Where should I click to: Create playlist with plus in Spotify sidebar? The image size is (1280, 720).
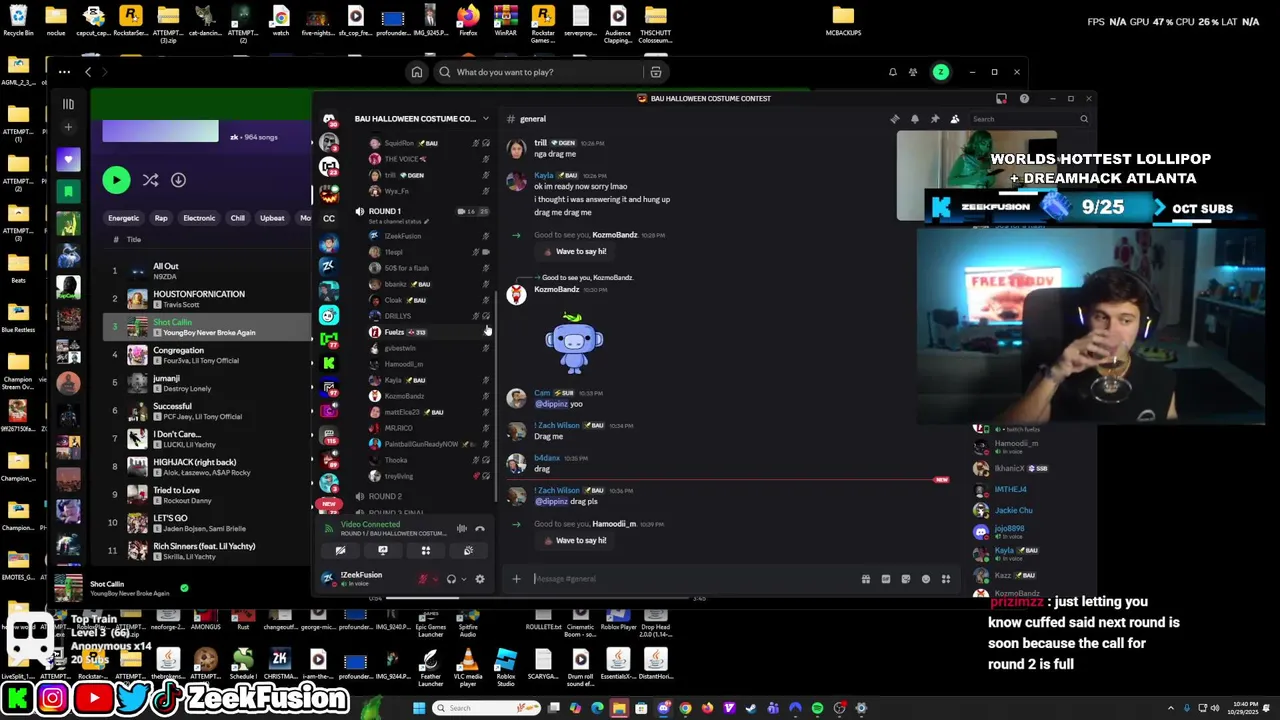click(68, 127)
